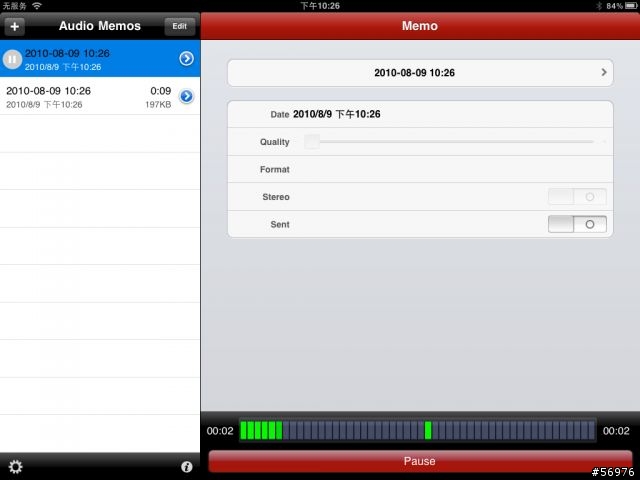Click the chevron on the memo title row
The image size is (640, 480).
[604, 72]
